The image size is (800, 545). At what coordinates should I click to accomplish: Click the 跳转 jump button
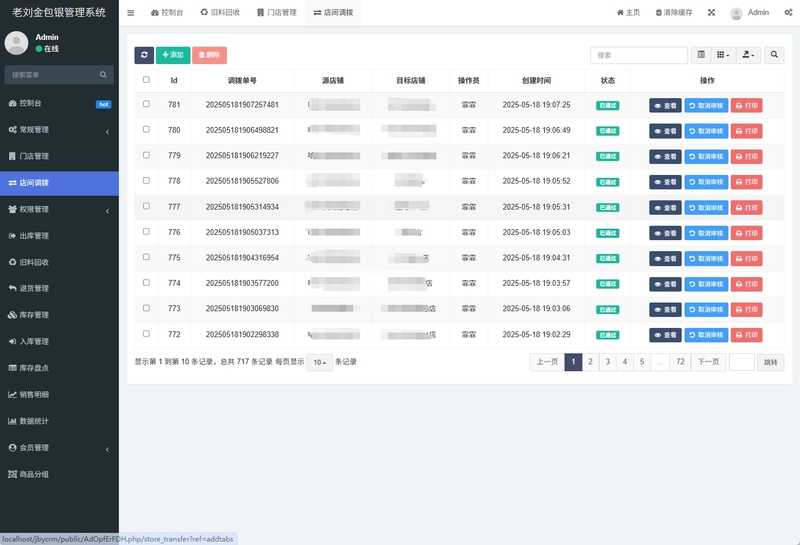coord(770,362)
